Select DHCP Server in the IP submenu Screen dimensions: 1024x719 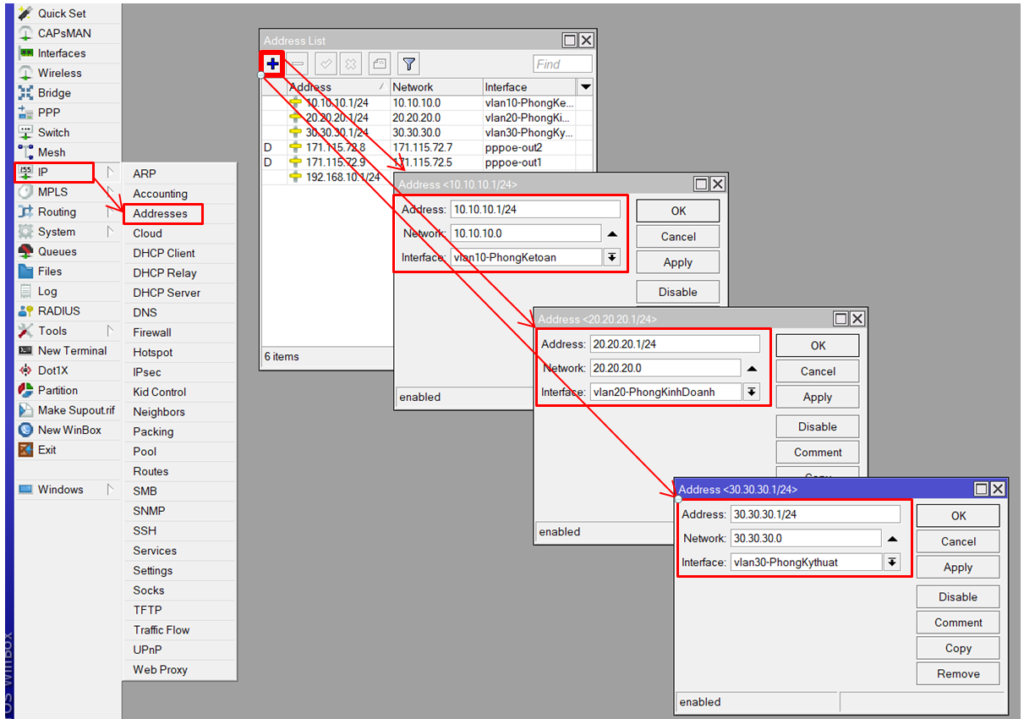(166, 293)
